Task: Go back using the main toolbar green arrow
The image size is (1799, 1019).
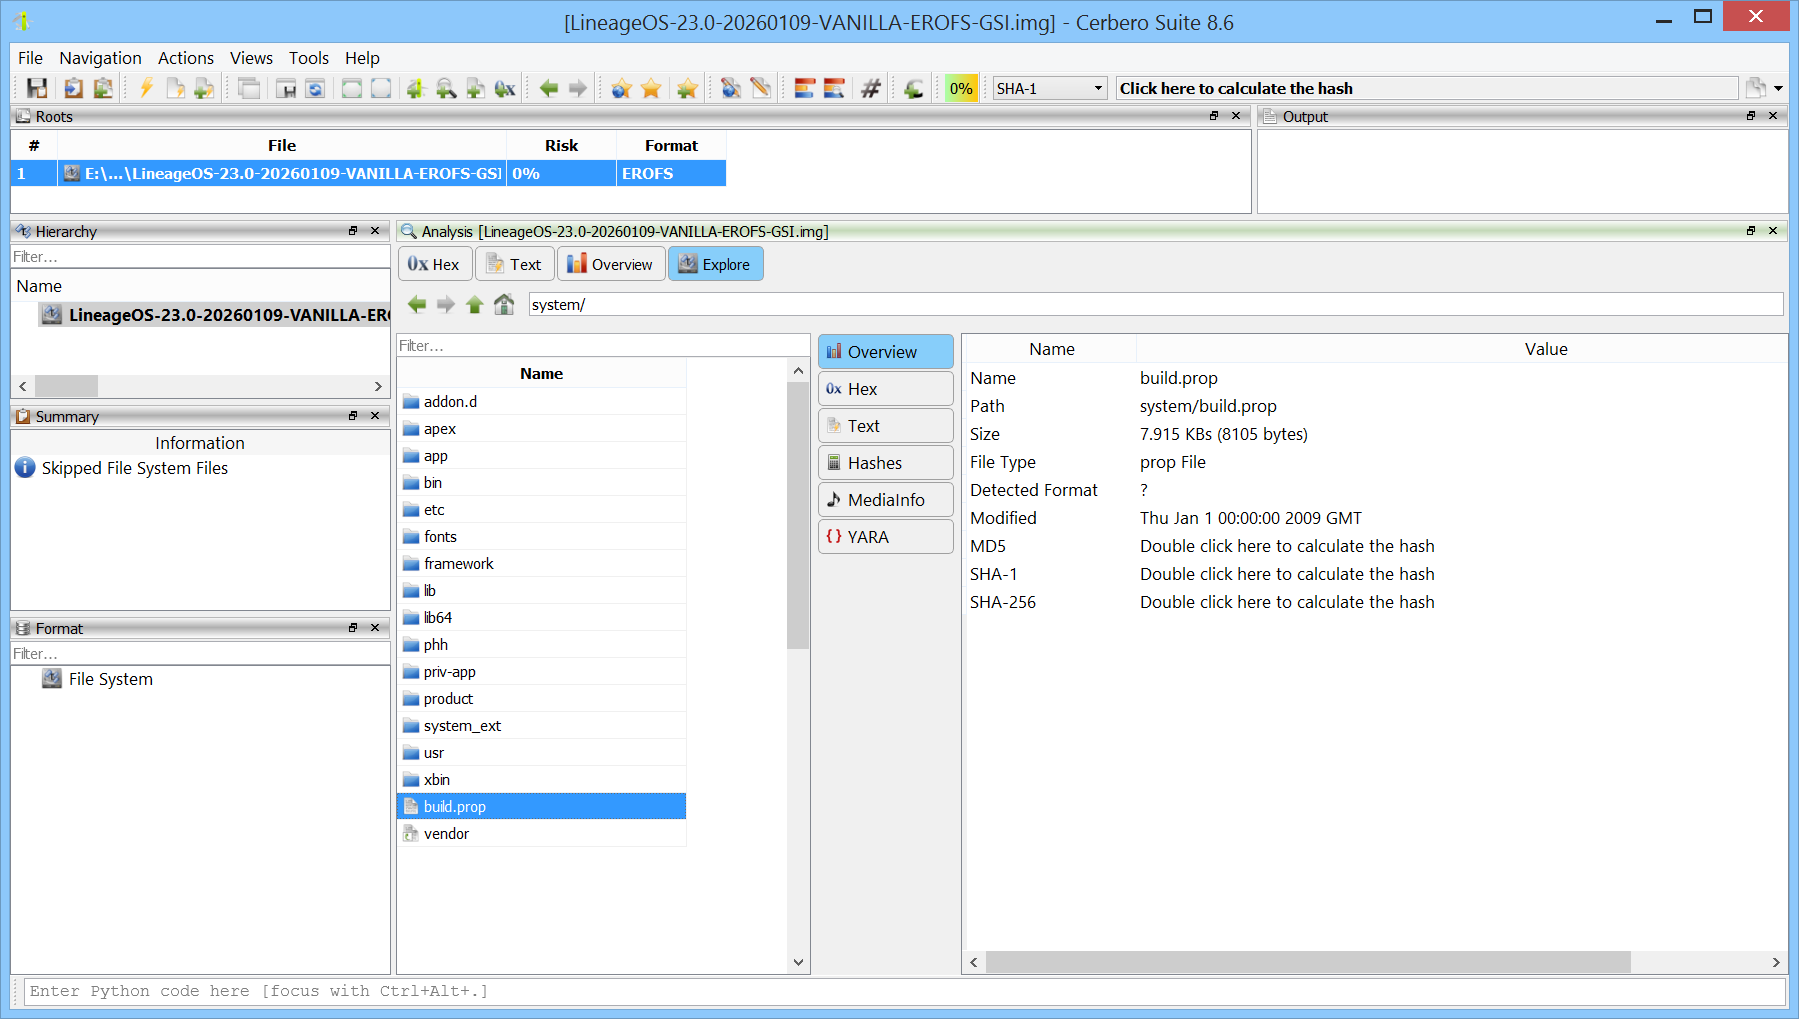Action: [548, 89]
